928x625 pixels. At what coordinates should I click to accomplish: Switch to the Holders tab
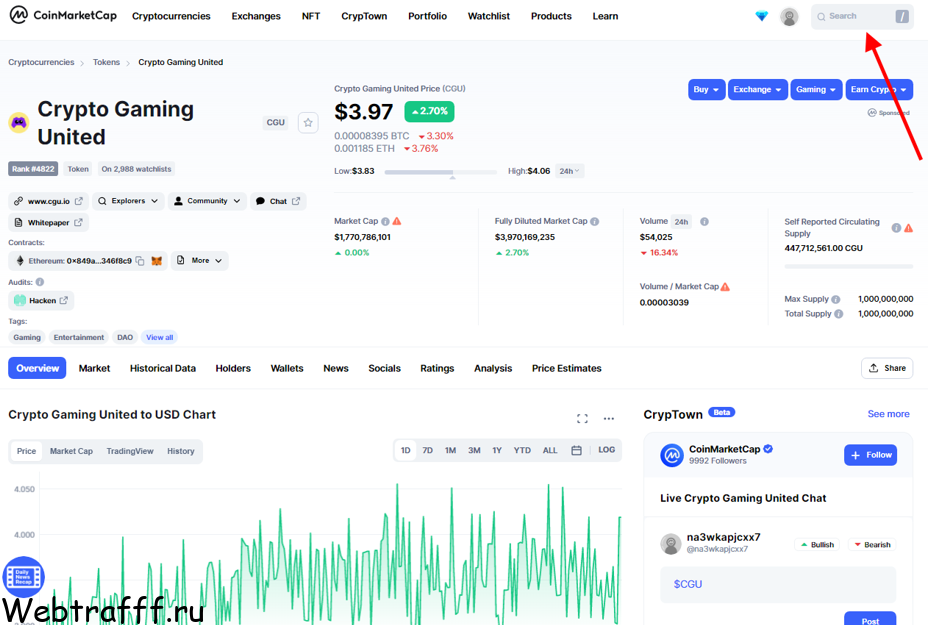tap(233, 368)
